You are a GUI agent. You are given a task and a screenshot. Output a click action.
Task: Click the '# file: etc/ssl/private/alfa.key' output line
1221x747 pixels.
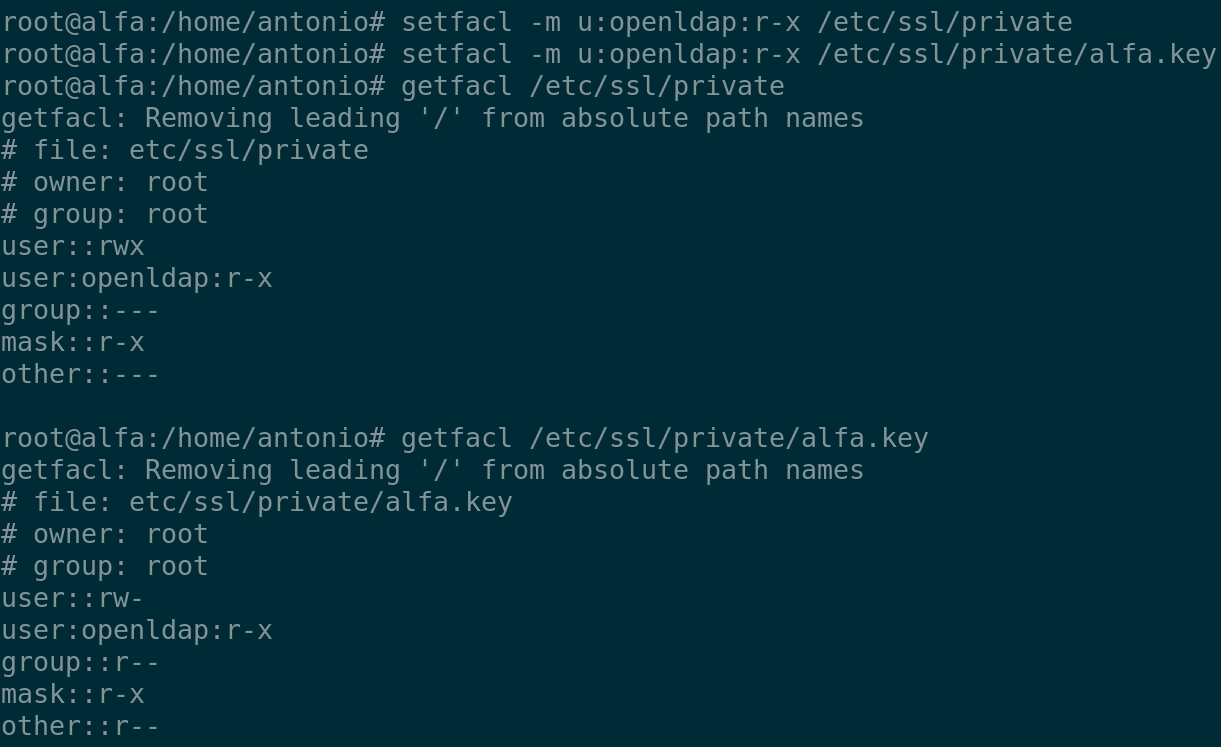click(x=257, y=502)
